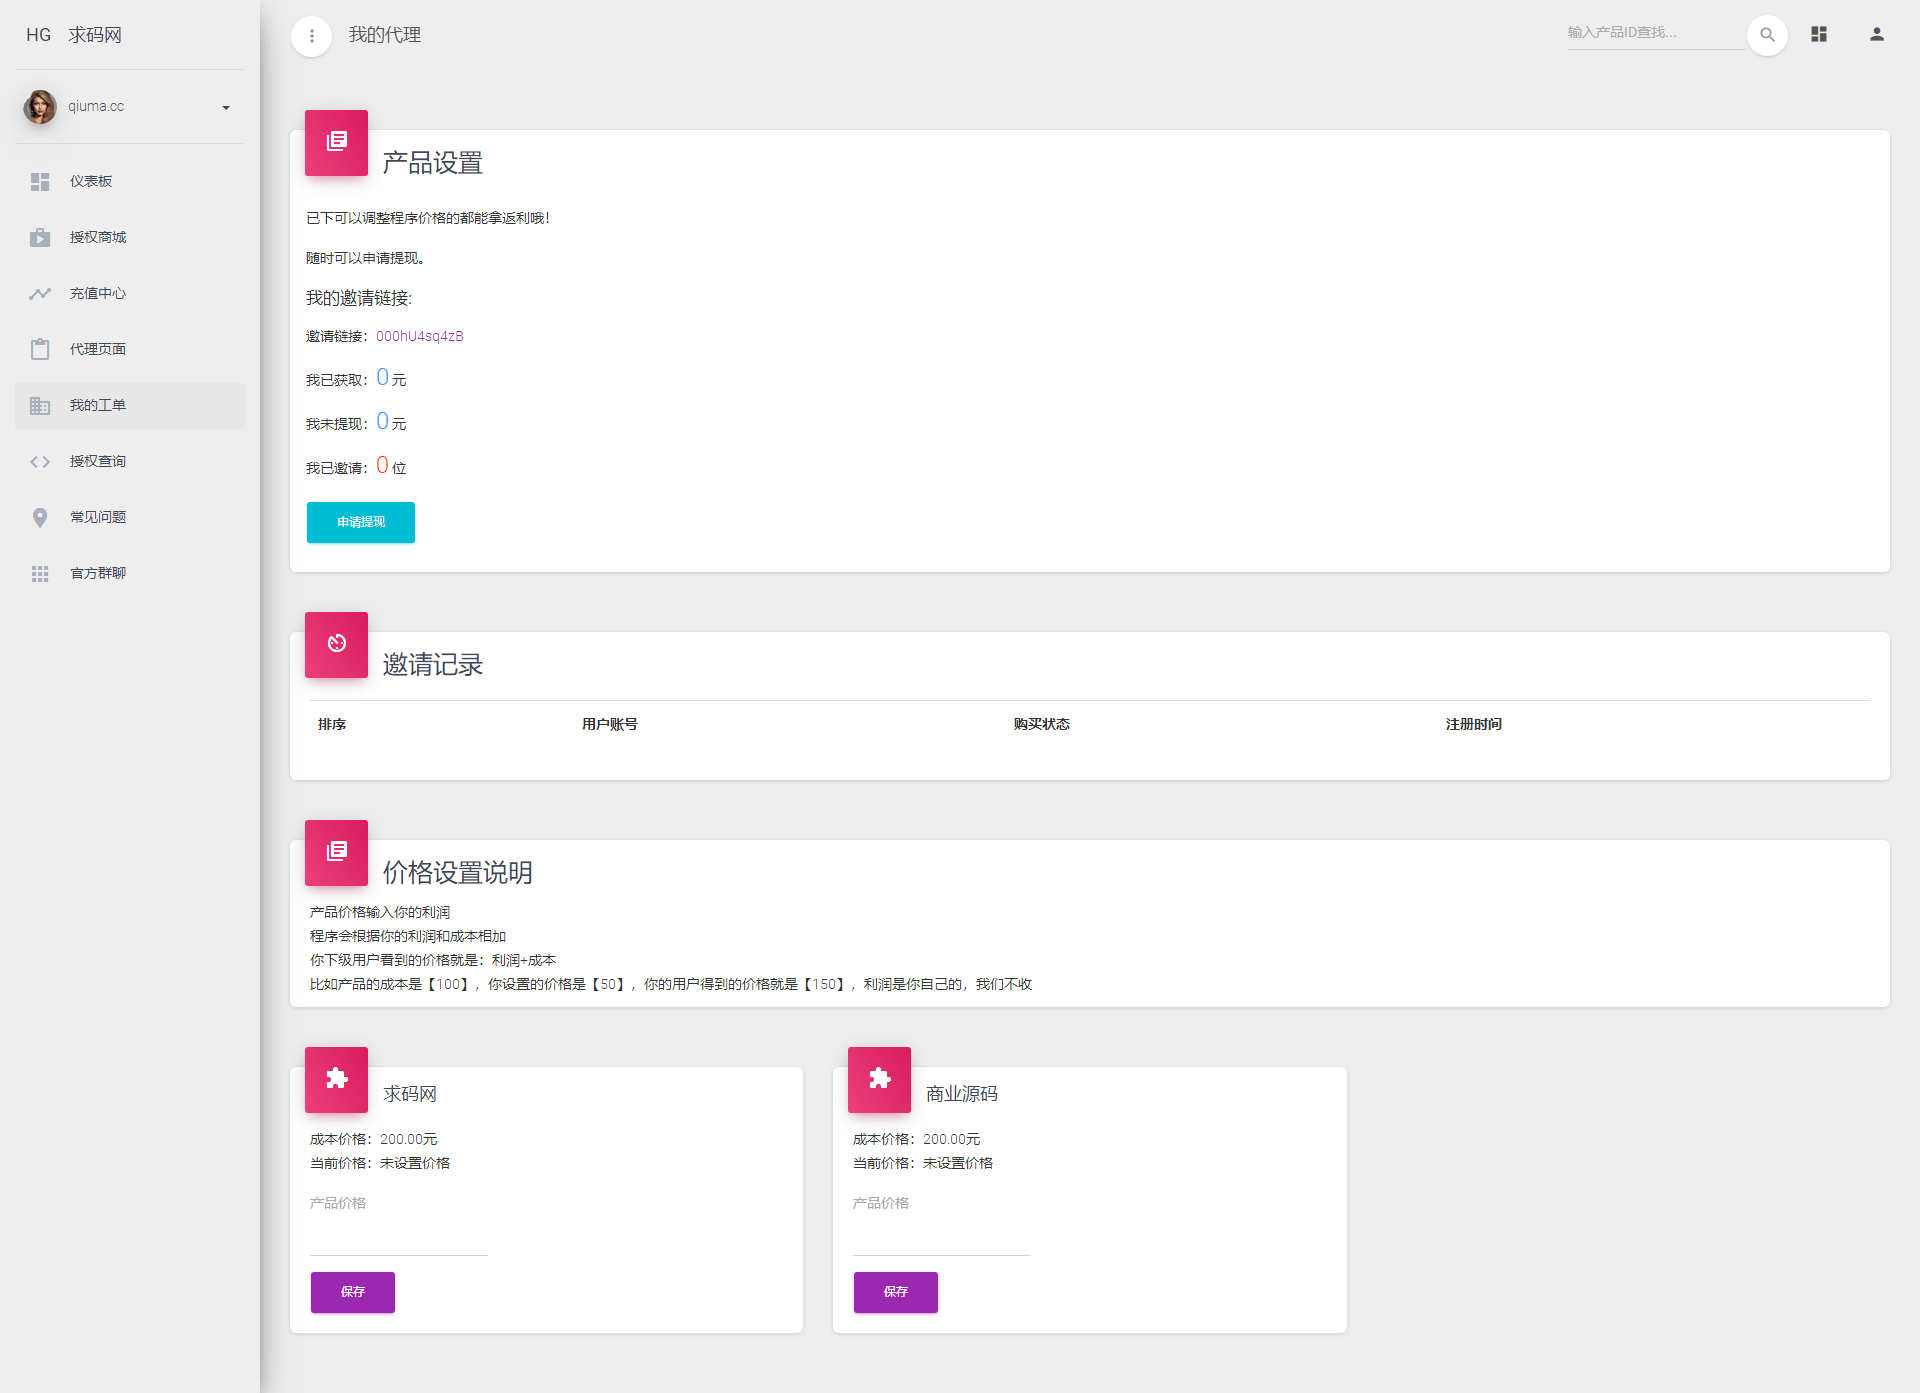Click the 求码网 site title
This screenshot has width=1920, height=1393.
point(95,35)
